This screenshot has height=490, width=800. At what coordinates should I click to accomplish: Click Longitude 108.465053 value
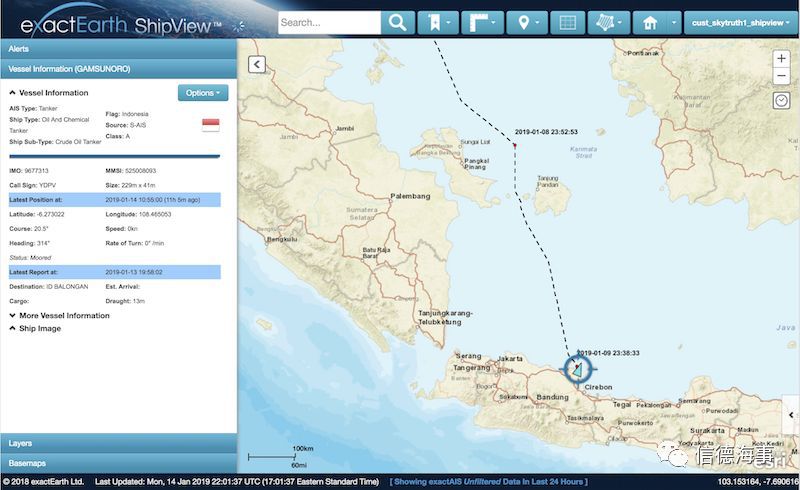coord(155,214)
